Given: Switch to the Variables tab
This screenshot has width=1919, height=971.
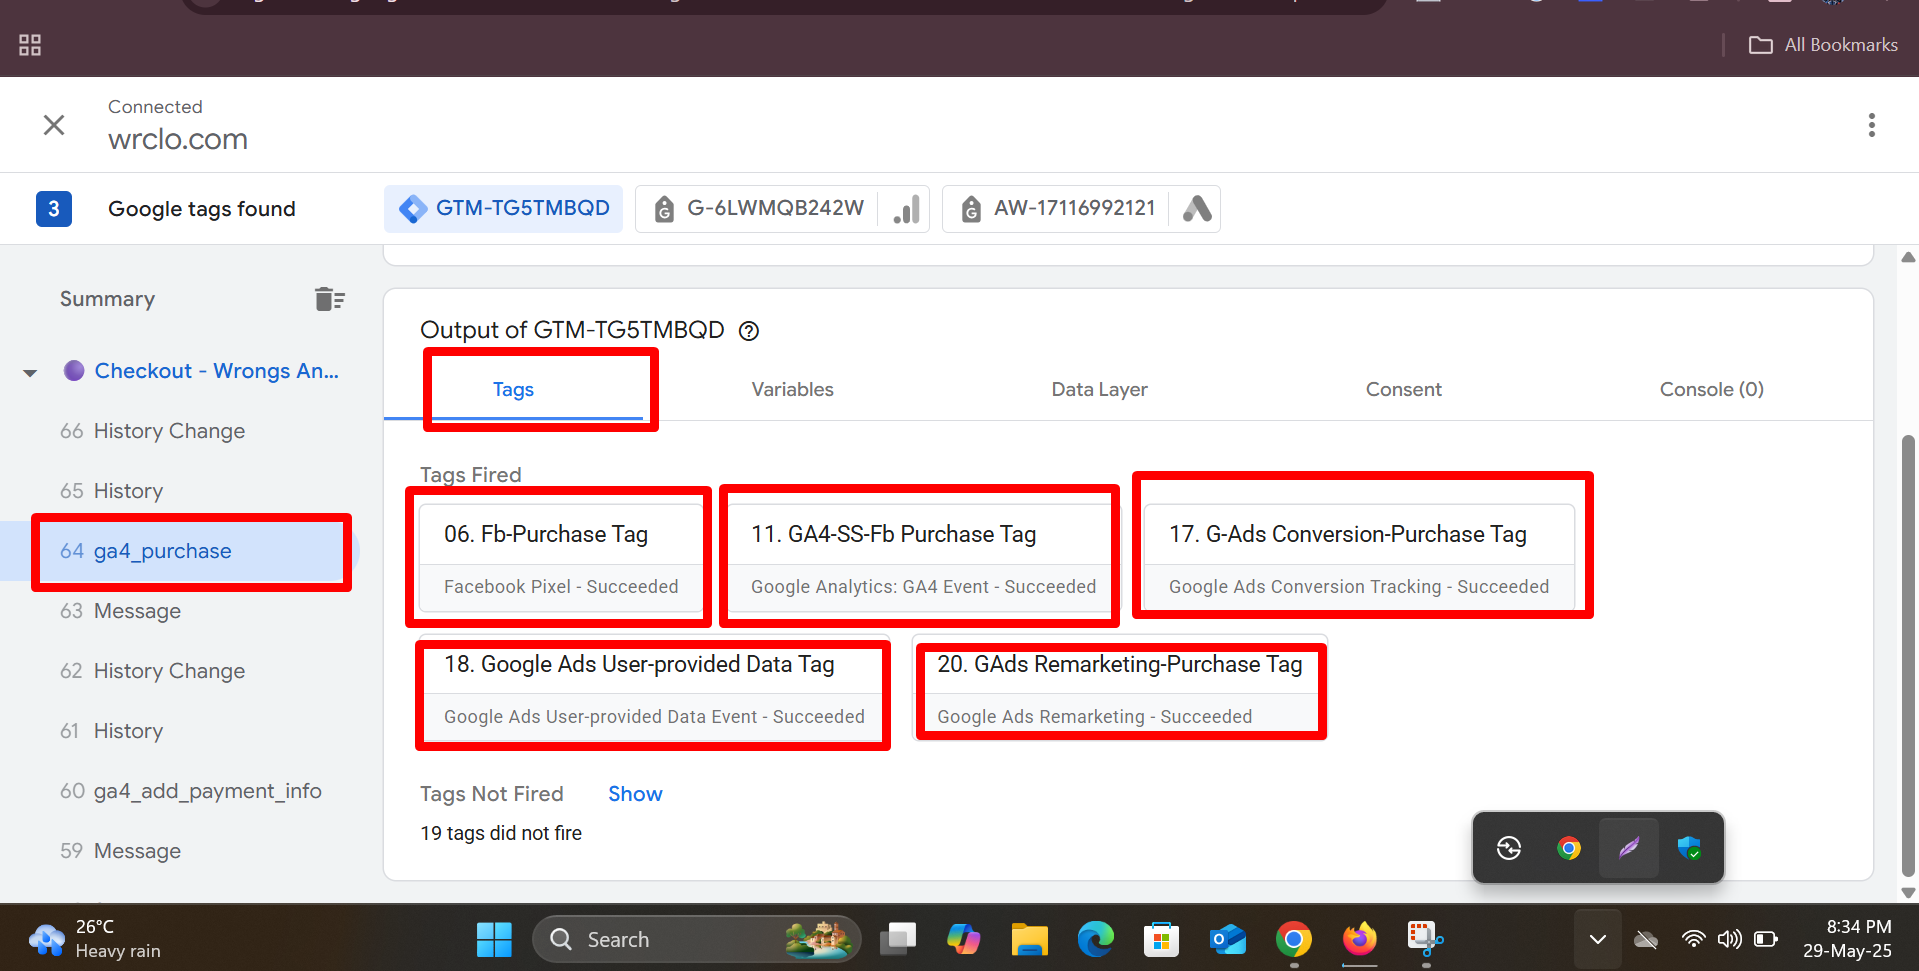Looking at the screenshot, I should (792, 390).
